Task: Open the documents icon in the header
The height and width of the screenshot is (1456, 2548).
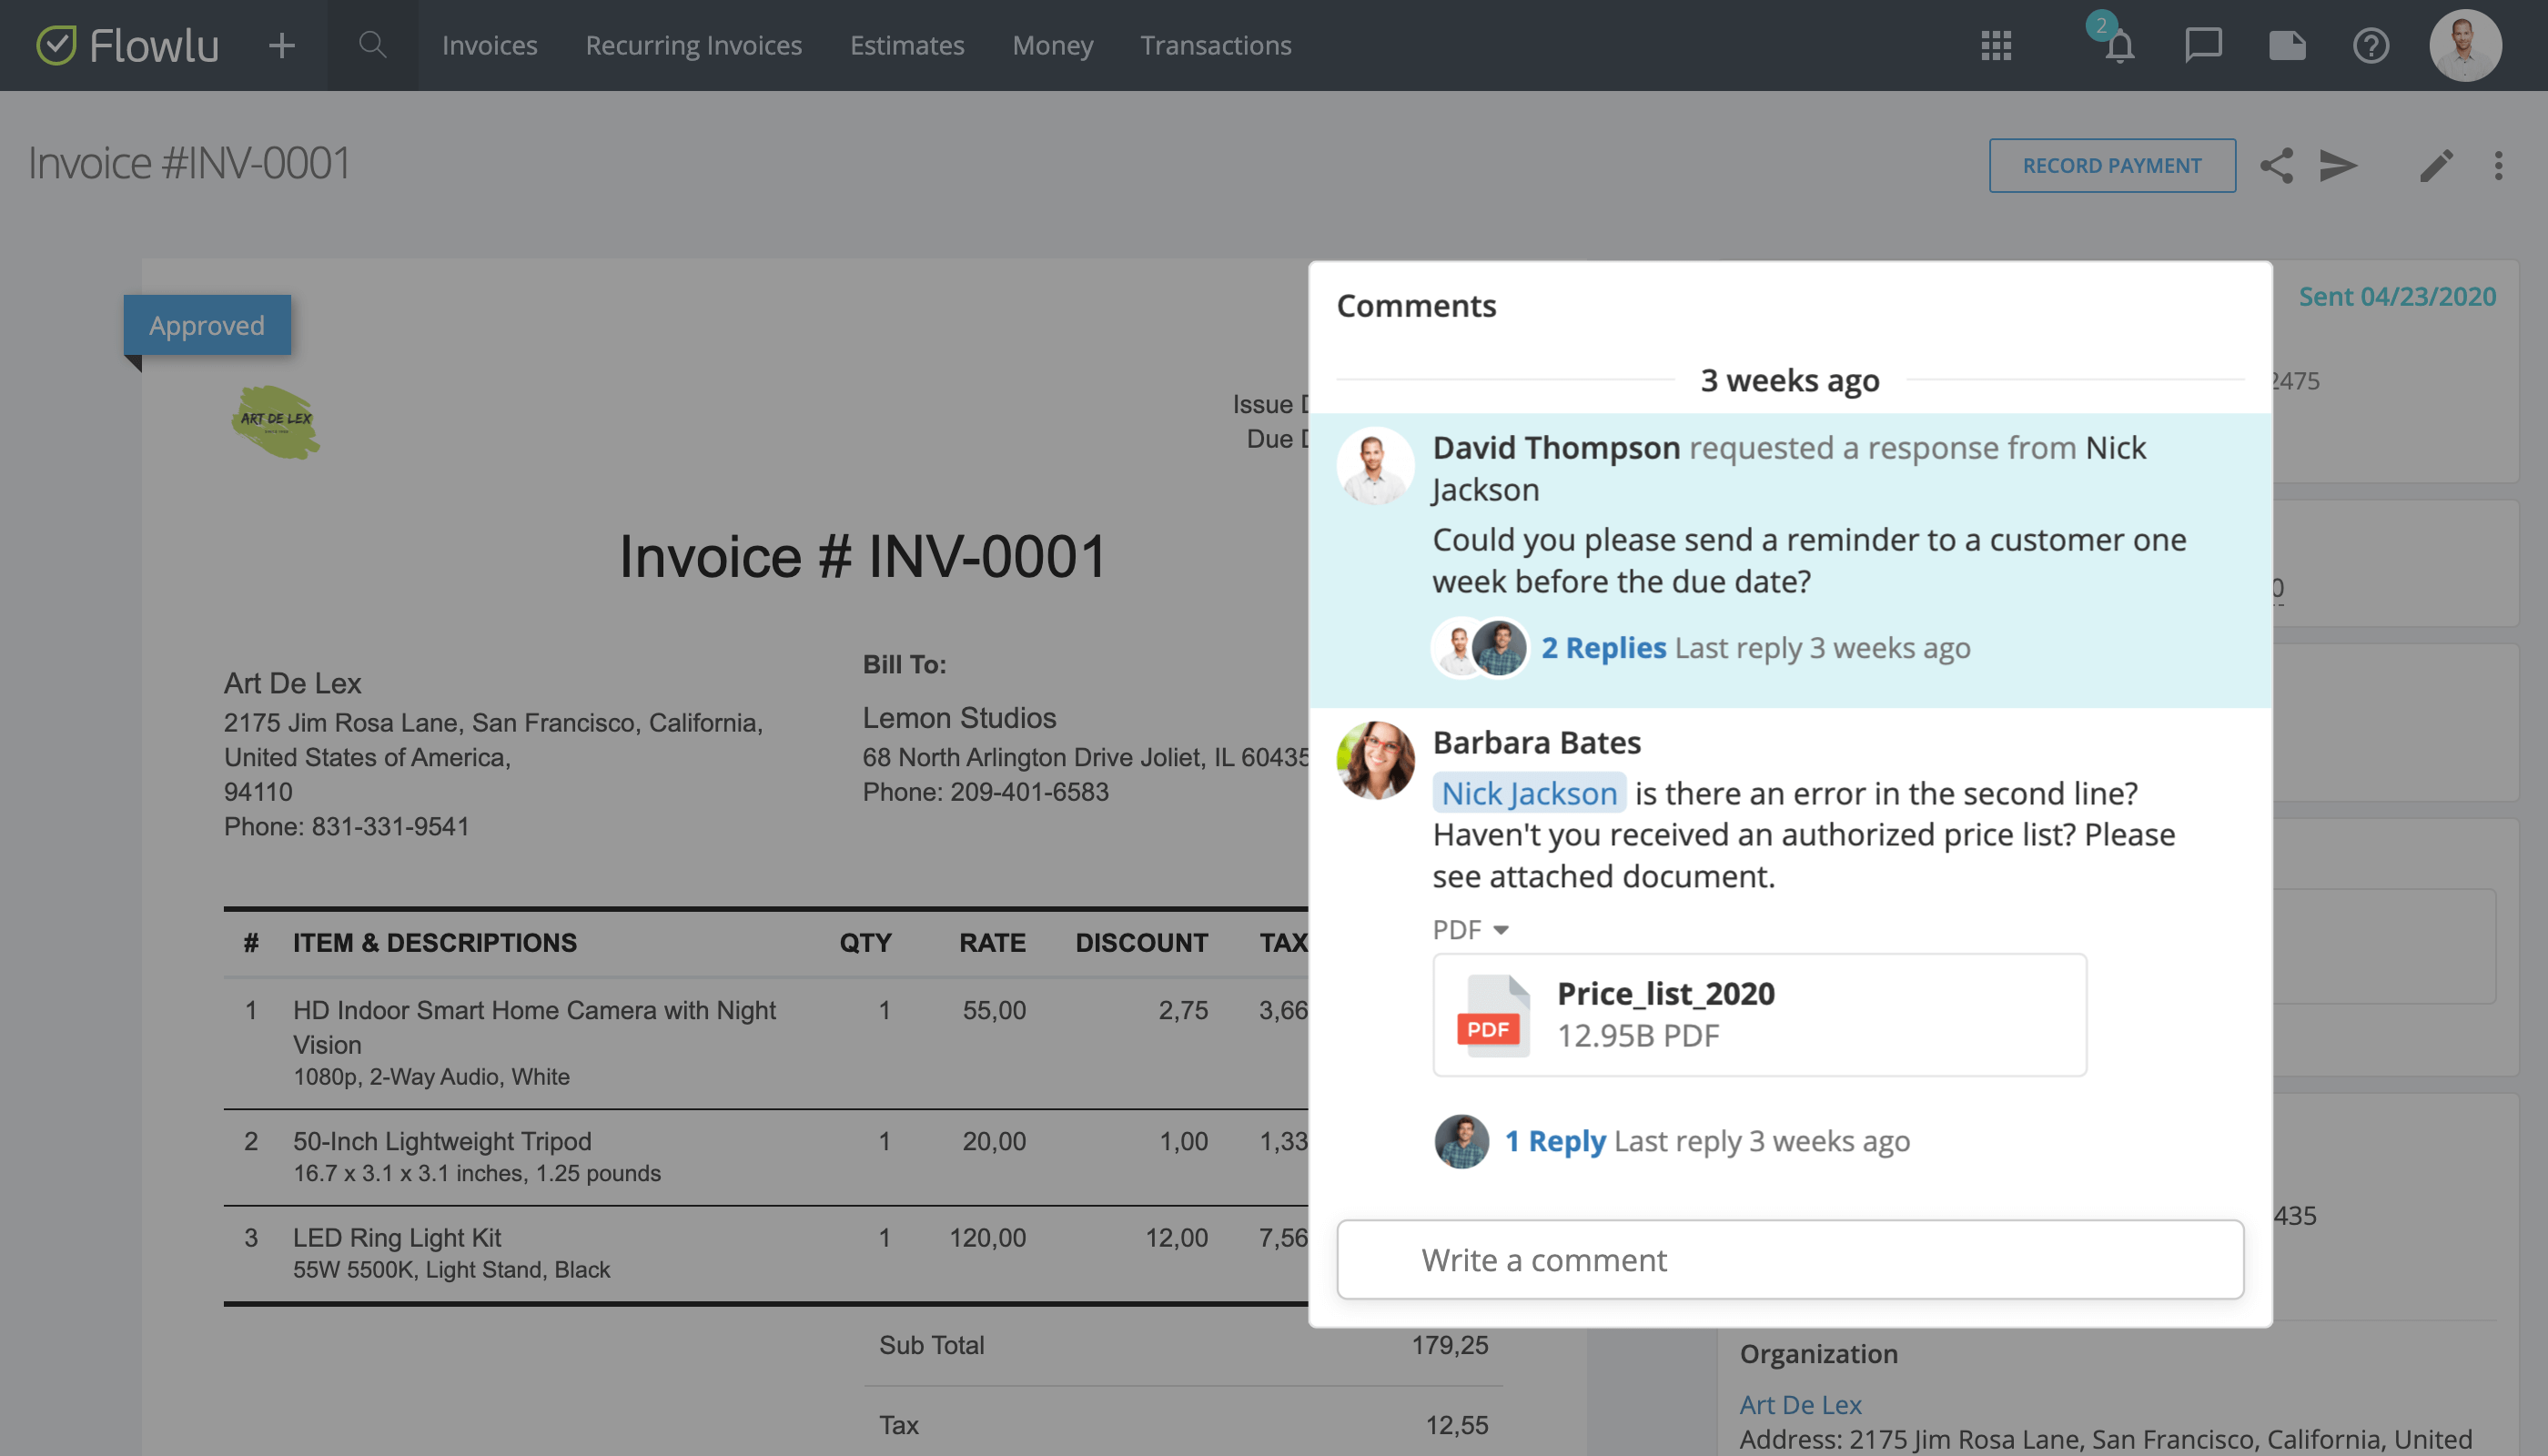Action: pyautogui.click(x=2287, y=45)
